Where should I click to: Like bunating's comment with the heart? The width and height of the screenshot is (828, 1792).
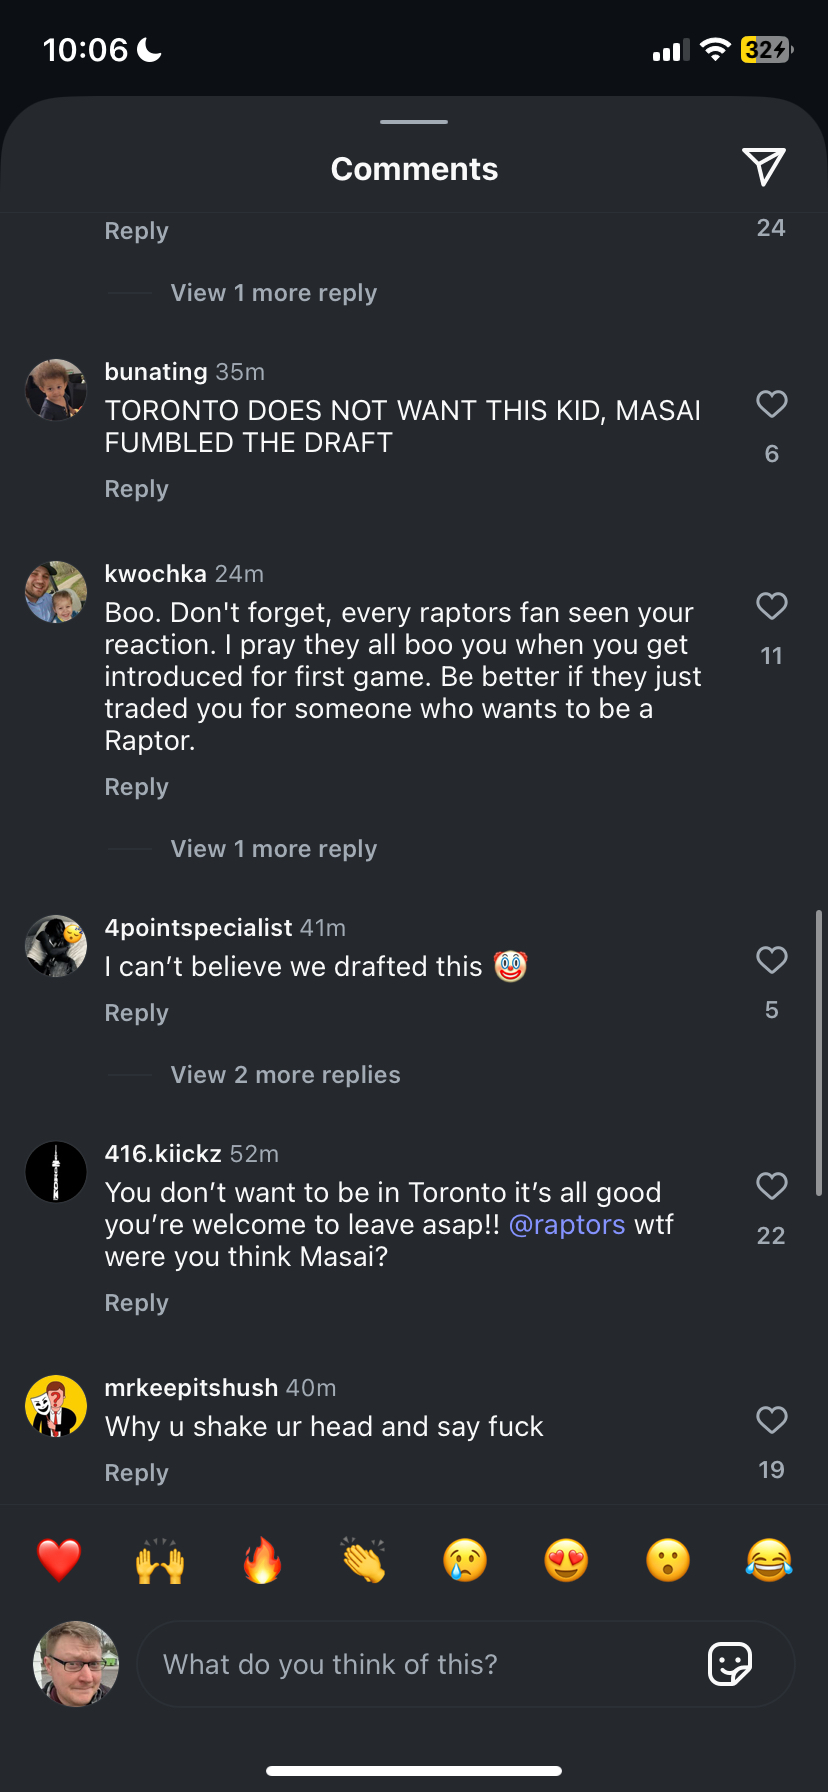point(771,404)
